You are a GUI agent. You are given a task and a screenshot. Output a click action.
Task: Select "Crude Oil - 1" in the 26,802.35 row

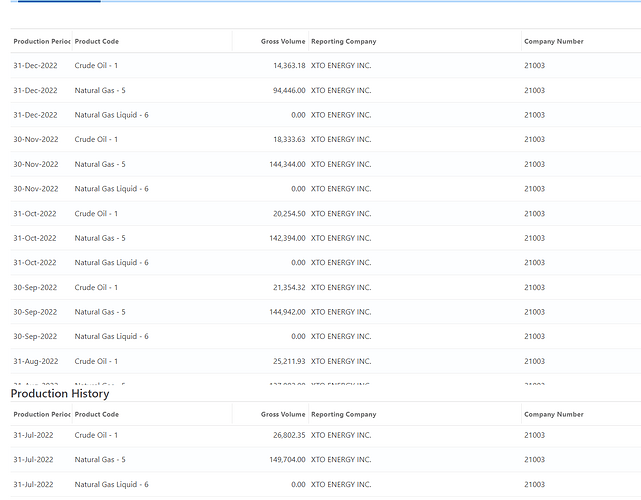96,435
